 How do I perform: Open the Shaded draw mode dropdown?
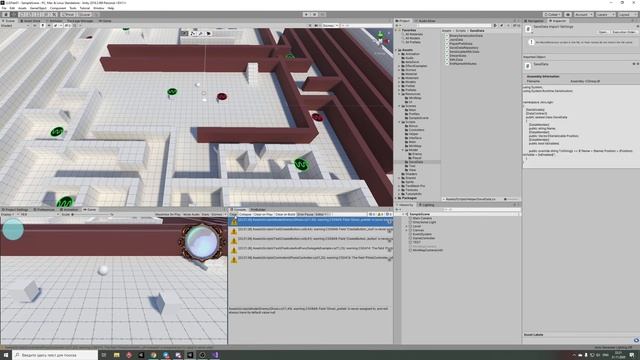click(x=15, y=26)
